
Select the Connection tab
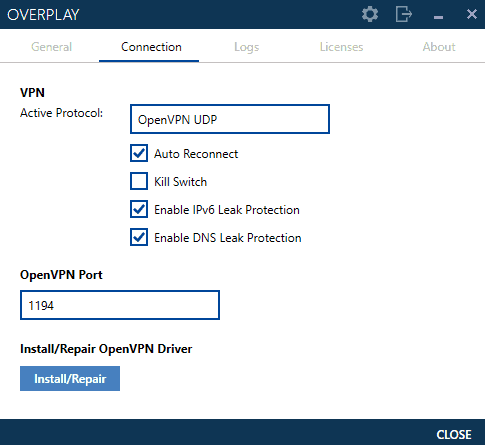pos(151,47)
